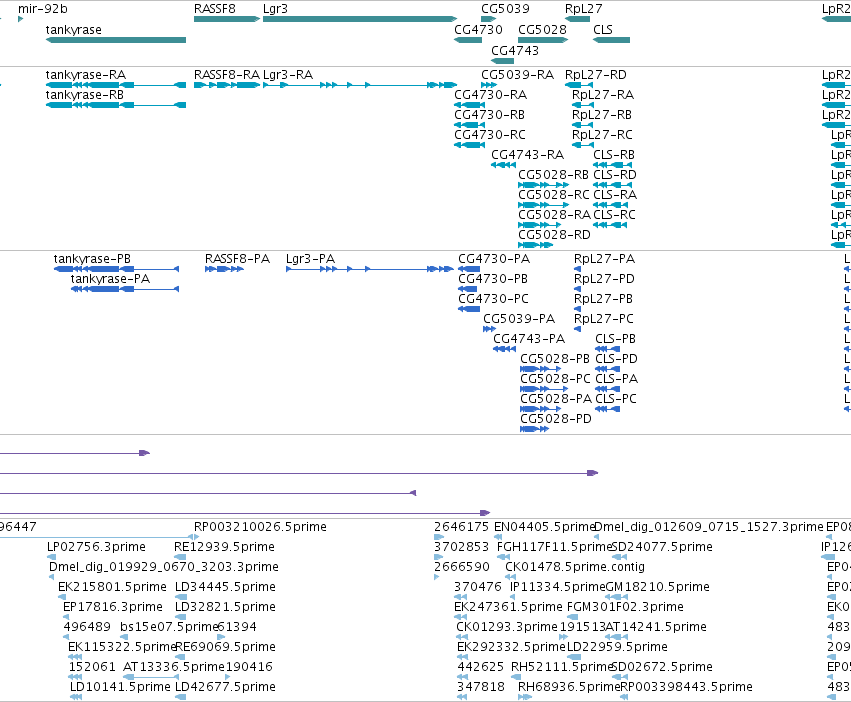The image size is (851, 702).
Task: Select the CLS gene label
Action: click(603, 29)
